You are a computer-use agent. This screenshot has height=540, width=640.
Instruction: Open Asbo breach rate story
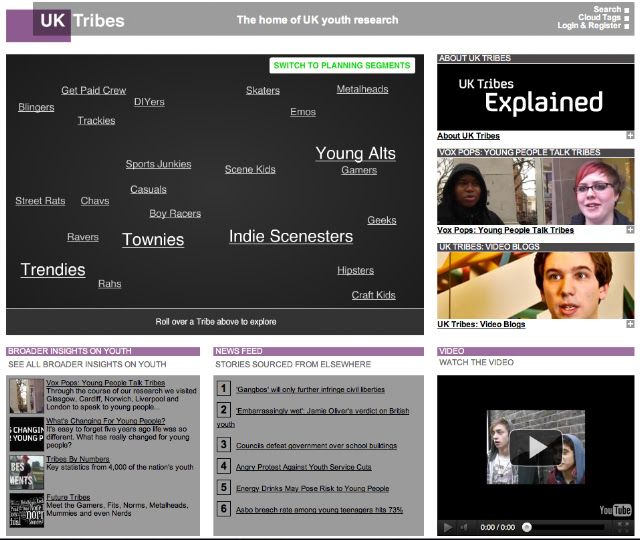(x=320, y=509)
